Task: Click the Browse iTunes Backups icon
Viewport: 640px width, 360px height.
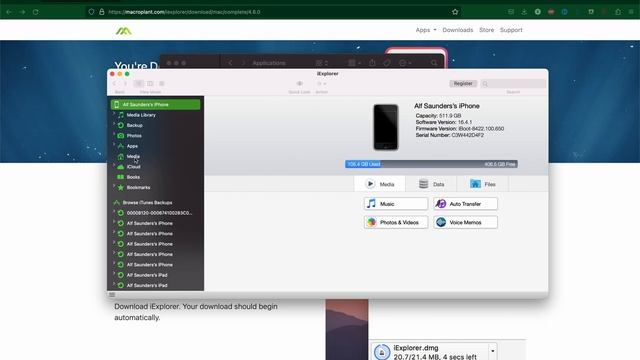Action: (117, 202)
